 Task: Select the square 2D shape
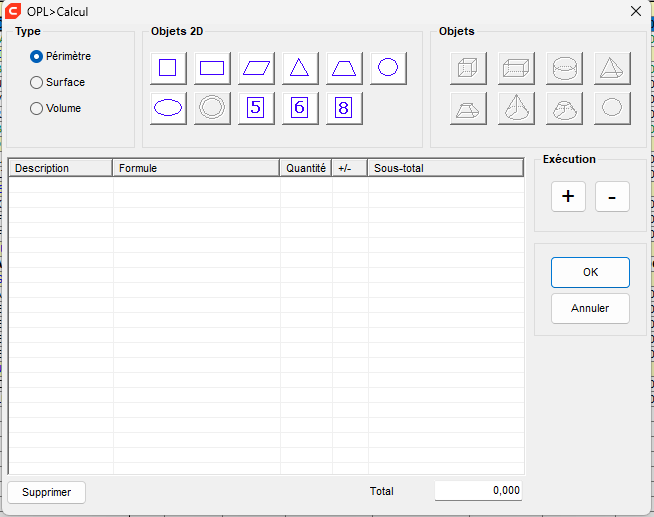(168, 68)
